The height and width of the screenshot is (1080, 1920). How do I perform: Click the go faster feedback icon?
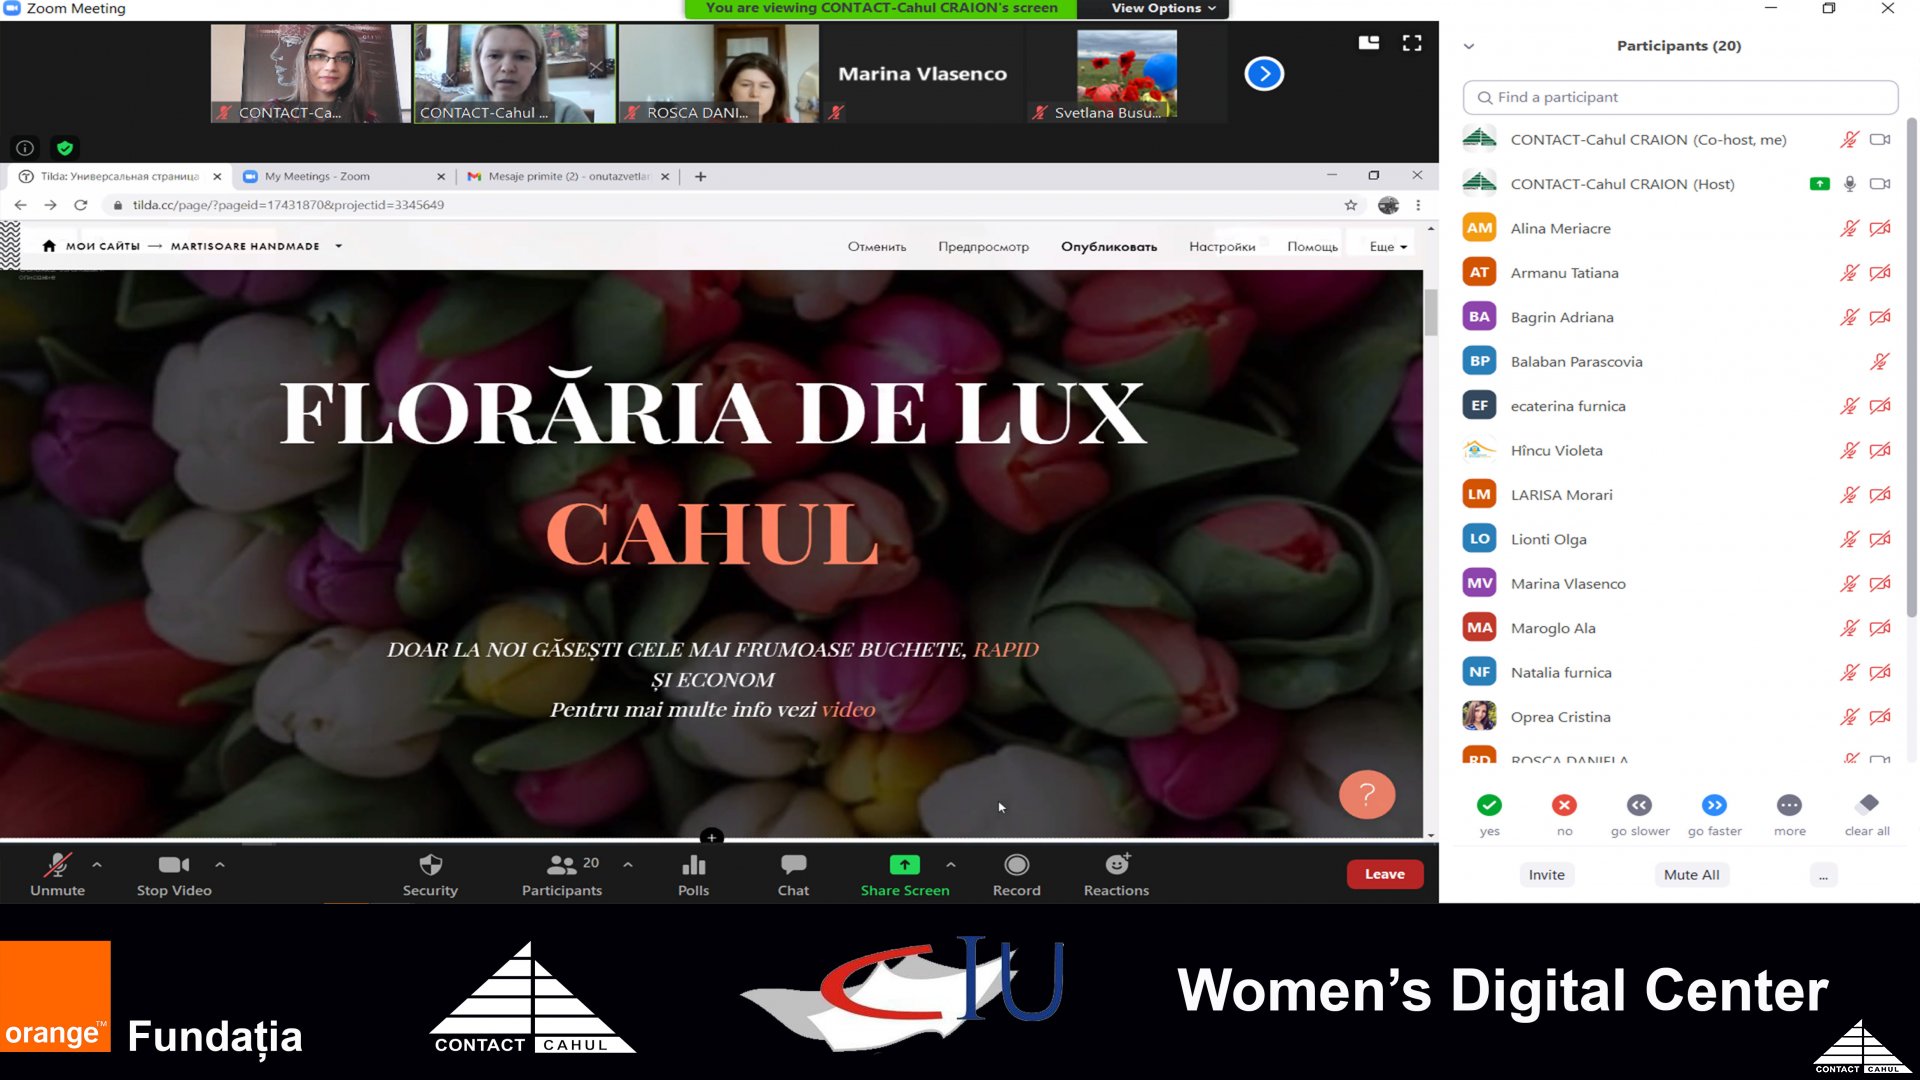pos(1714,805)
